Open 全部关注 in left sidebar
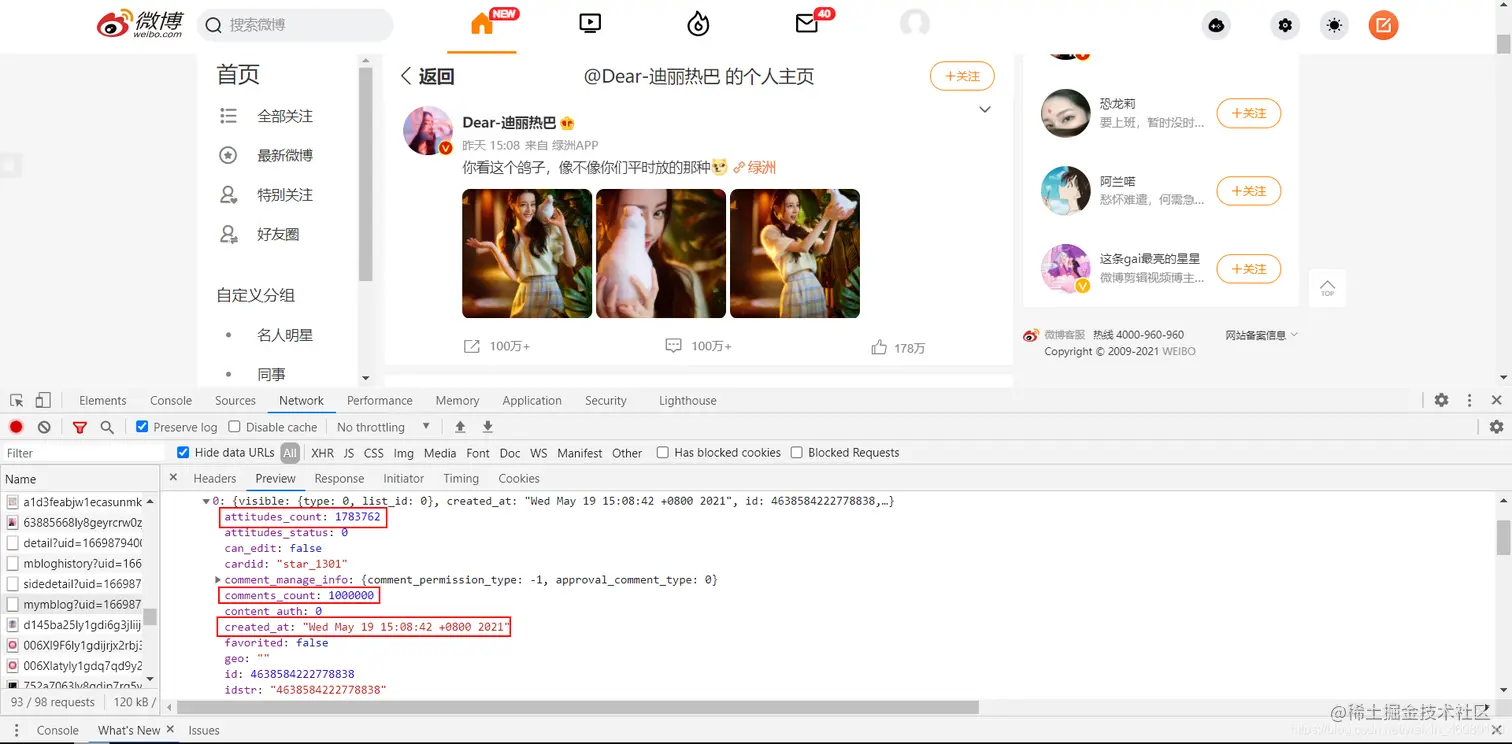 [x=285, y=116]
